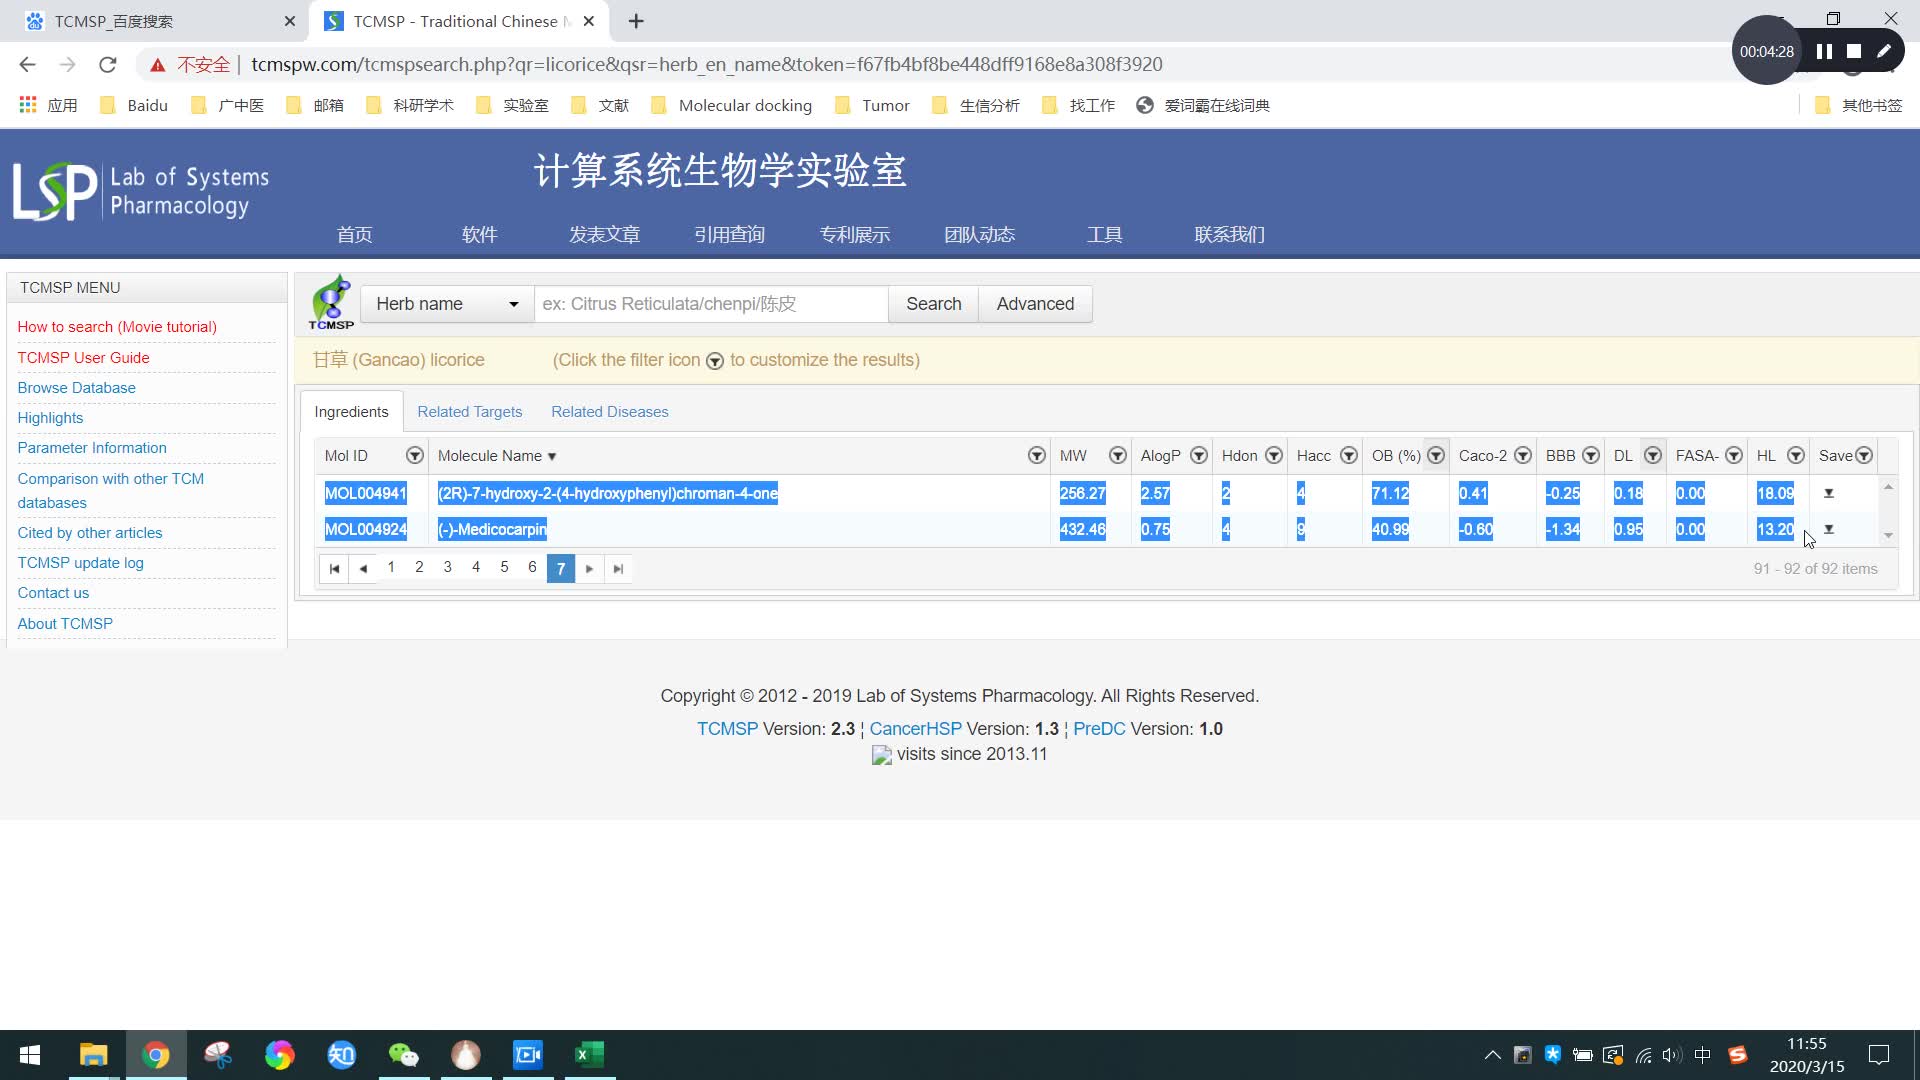
Task: Stop the screen recording
Action: point(1854,51)
